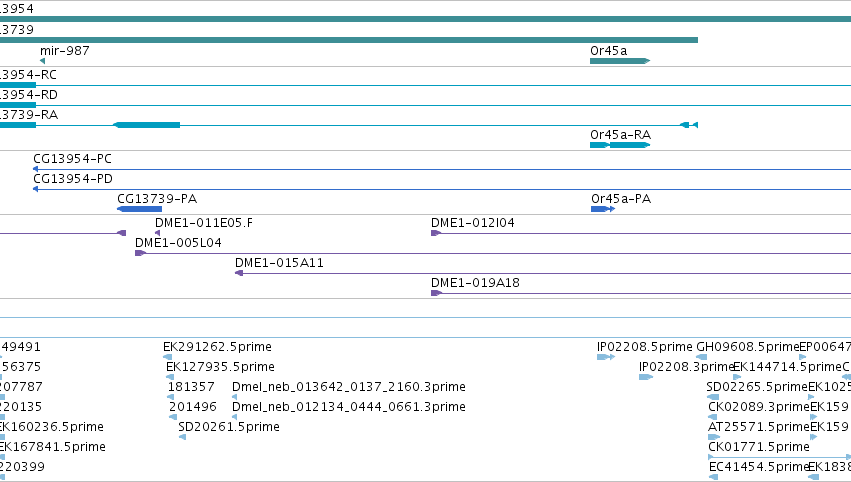
Task: Click Dmel_neb_012134_0444_0661.3prime label
Action: click(348, 407)
